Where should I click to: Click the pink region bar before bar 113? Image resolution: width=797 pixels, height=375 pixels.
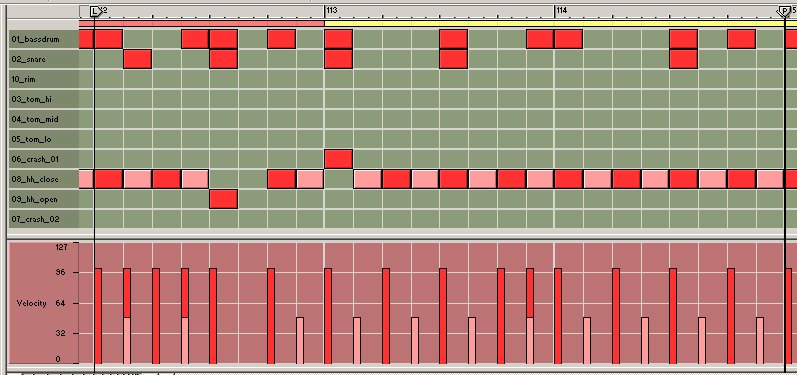202,23
